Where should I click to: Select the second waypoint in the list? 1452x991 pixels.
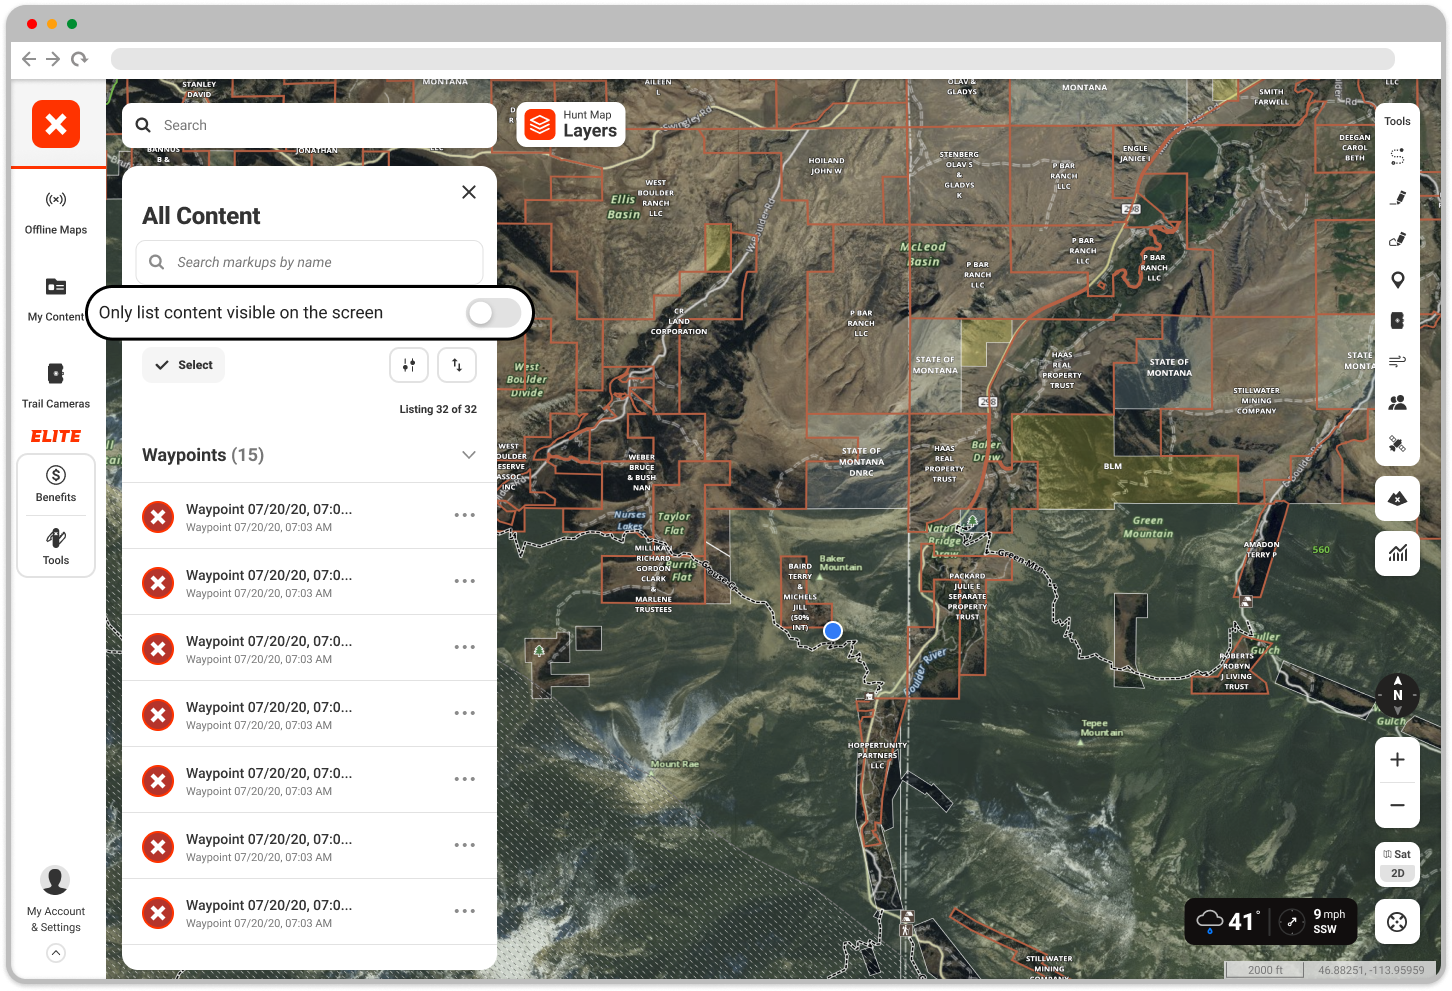click(310, 582)
